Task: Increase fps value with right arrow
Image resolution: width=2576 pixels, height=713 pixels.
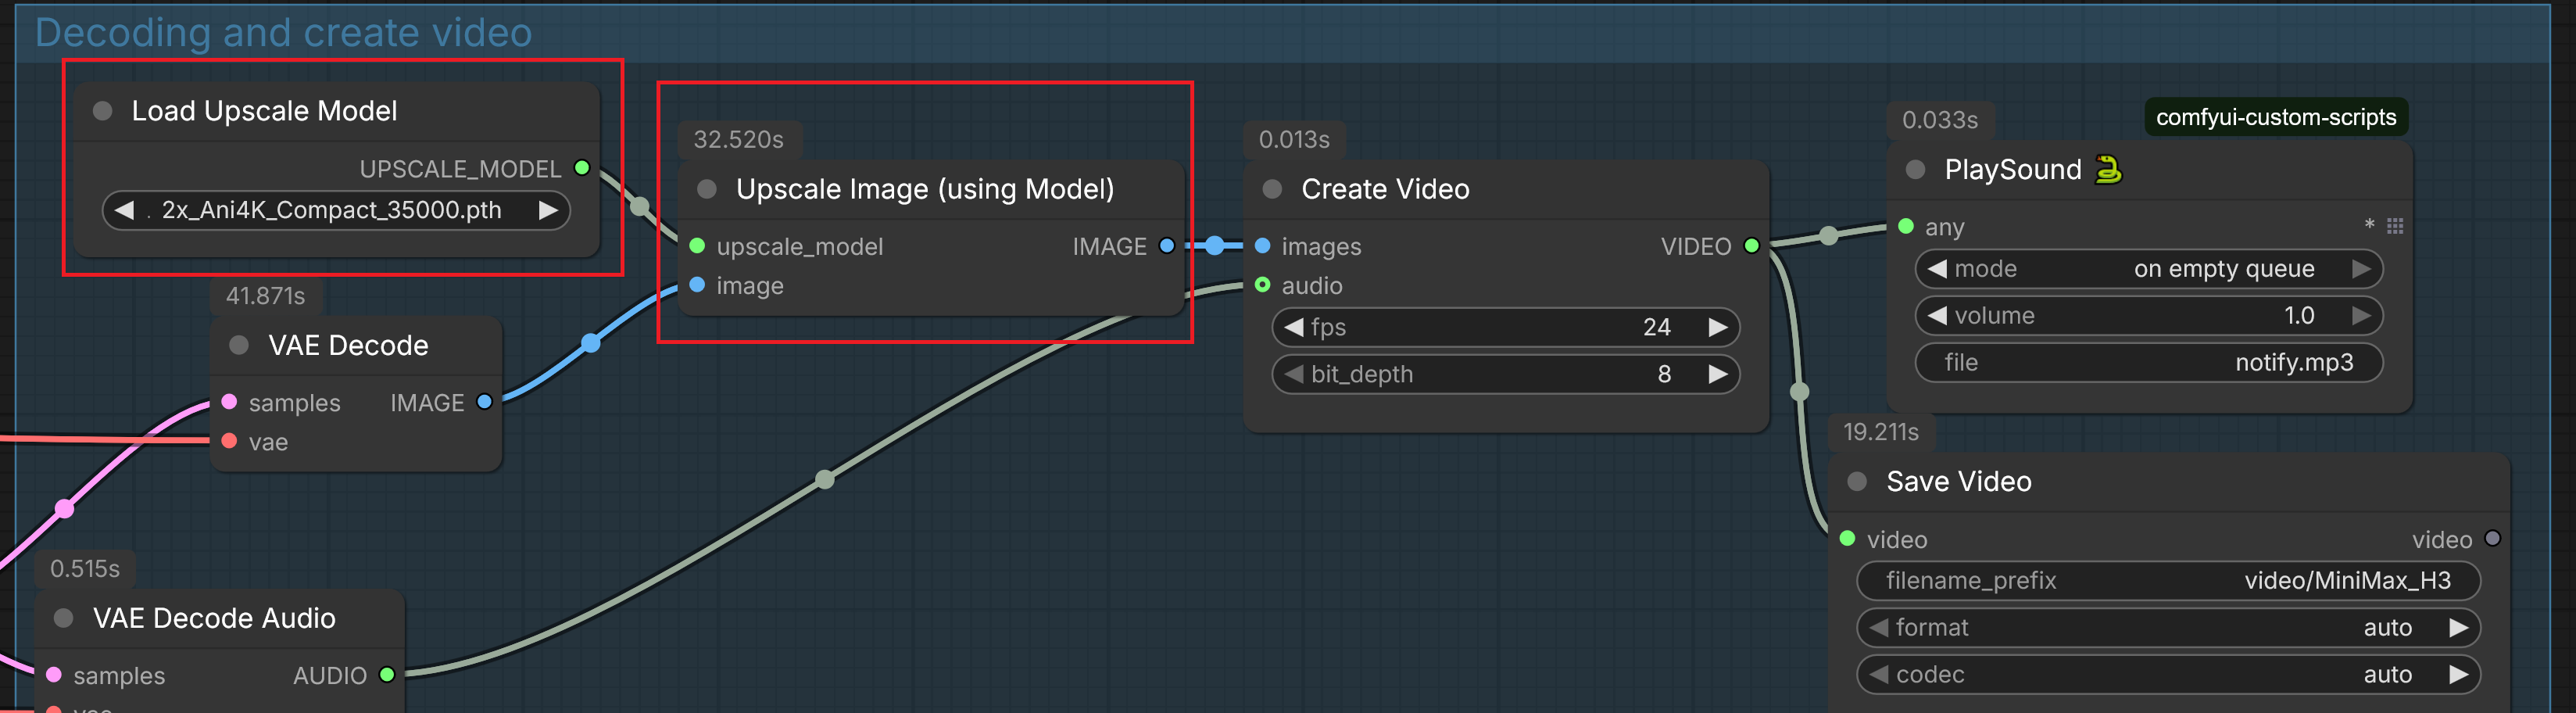Action: tap(1718, 327)
